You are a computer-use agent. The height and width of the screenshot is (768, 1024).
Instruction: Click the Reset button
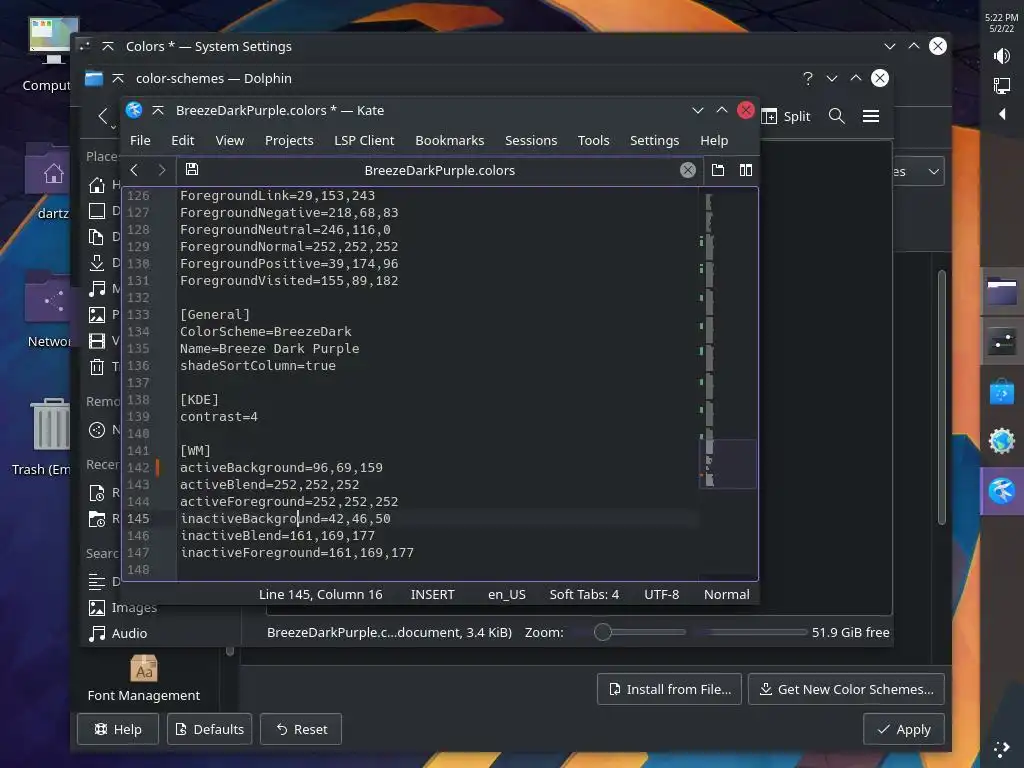coord(301,729)
